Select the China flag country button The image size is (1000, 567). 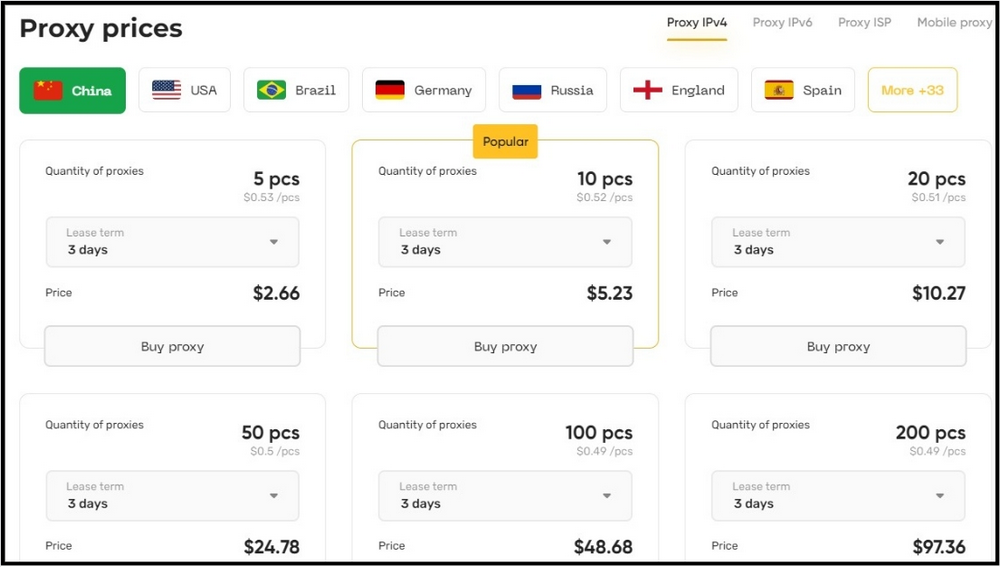point(73,91)
